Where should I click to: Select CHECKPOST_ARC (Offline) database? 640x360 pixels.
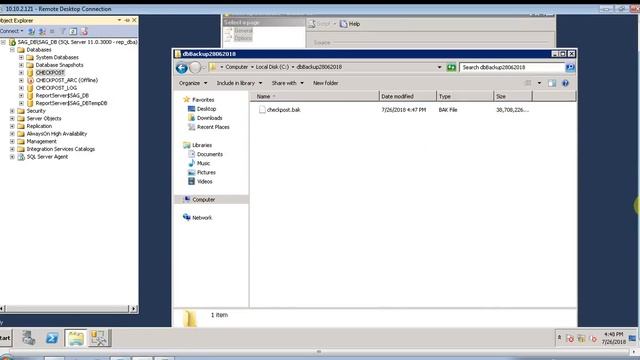tap(67, 80)
